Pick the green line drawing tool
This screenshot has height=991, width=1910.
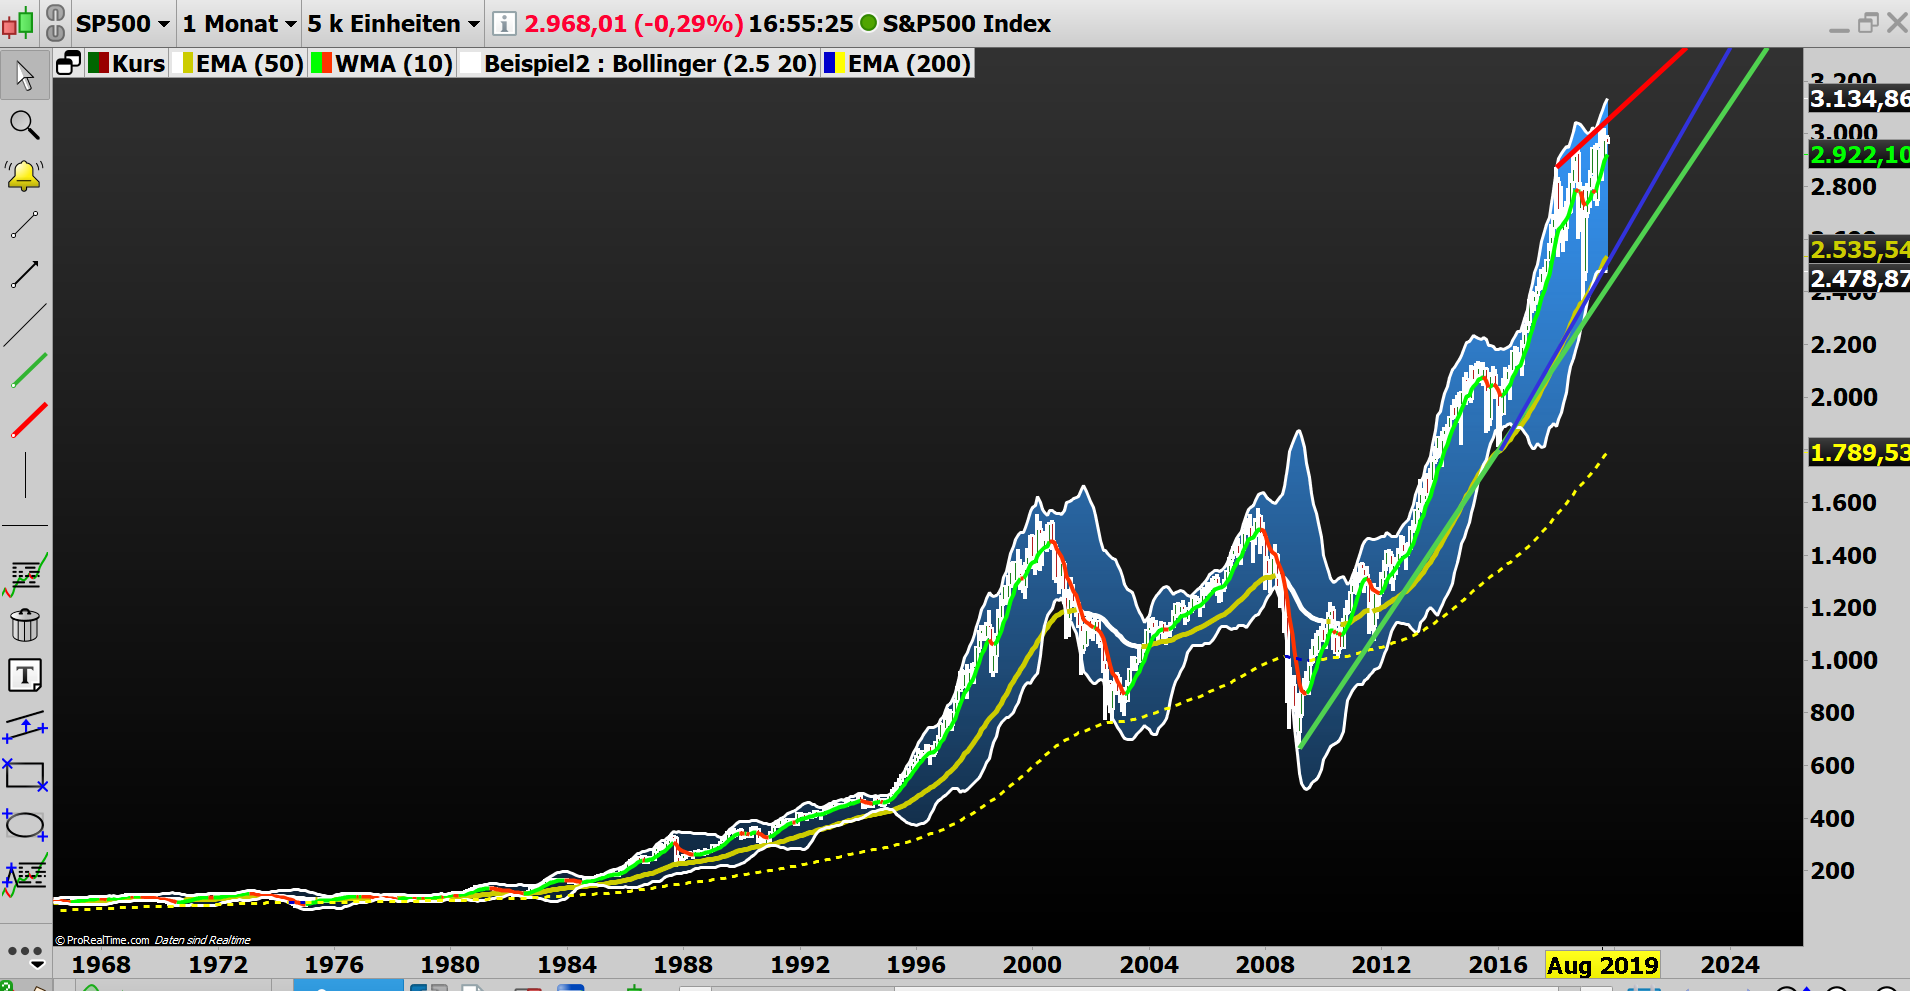coord(29,370)
